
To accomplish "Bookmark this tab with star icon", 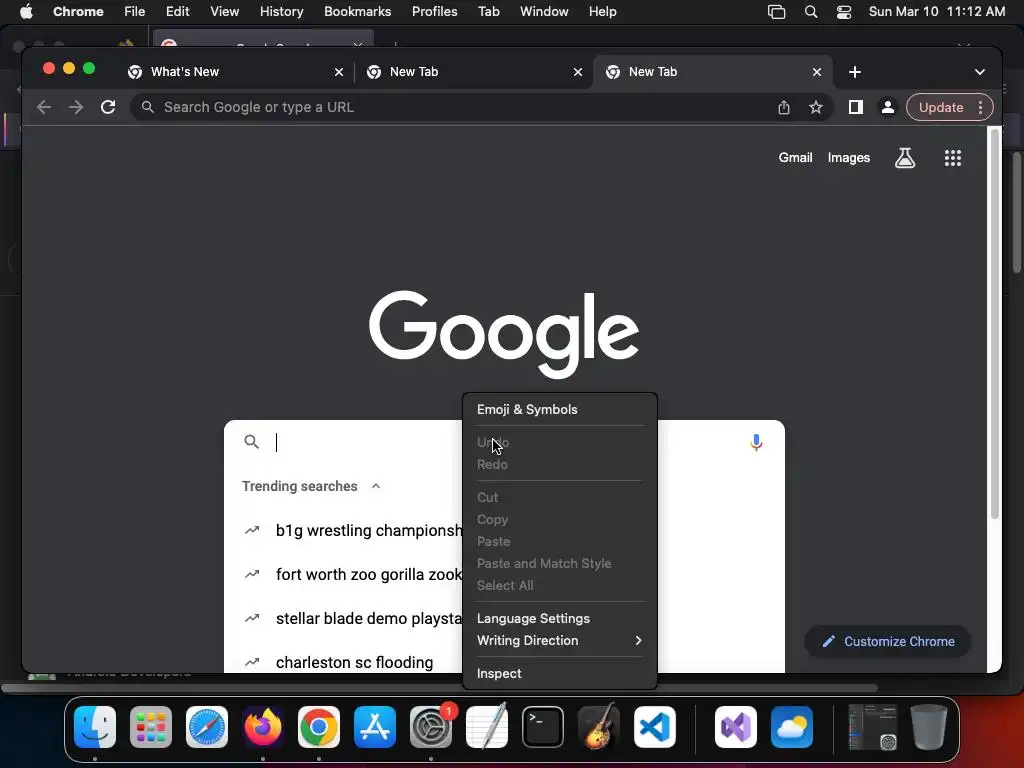I will 816,108.
